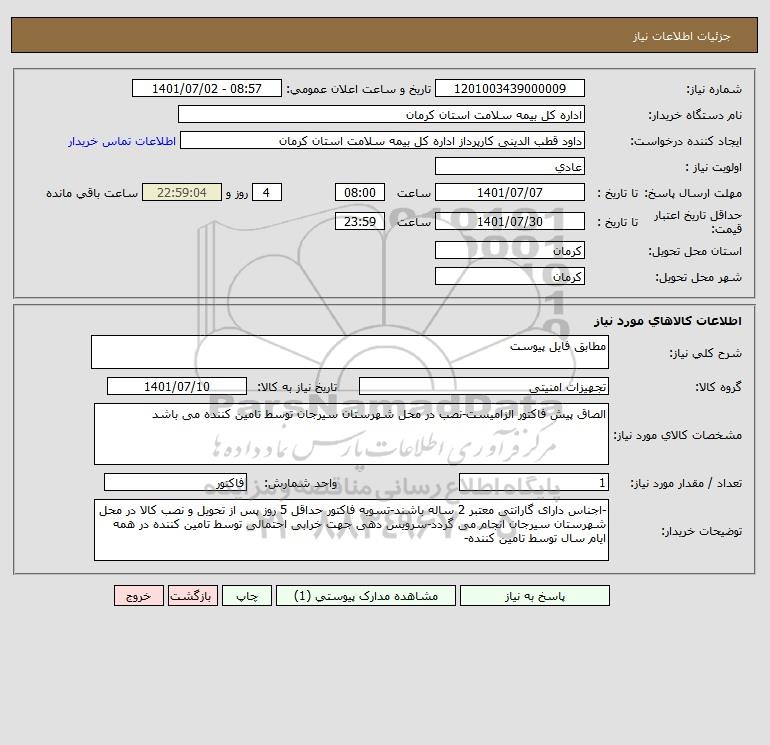Image resolution: width=770 pixels, height=745 pixels.
Task: Click the requester field داود قطب الدینی
Action: pos(382,140)
